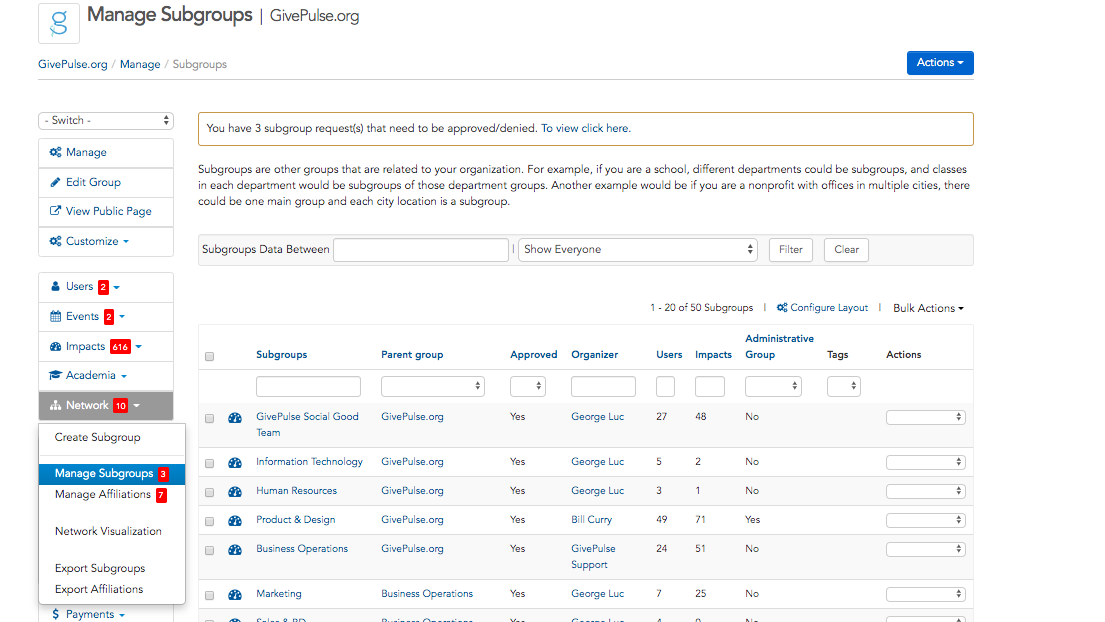1105x622 pixels.
Task: Click the Subgroups name filter field
Action: coord(308,386)
